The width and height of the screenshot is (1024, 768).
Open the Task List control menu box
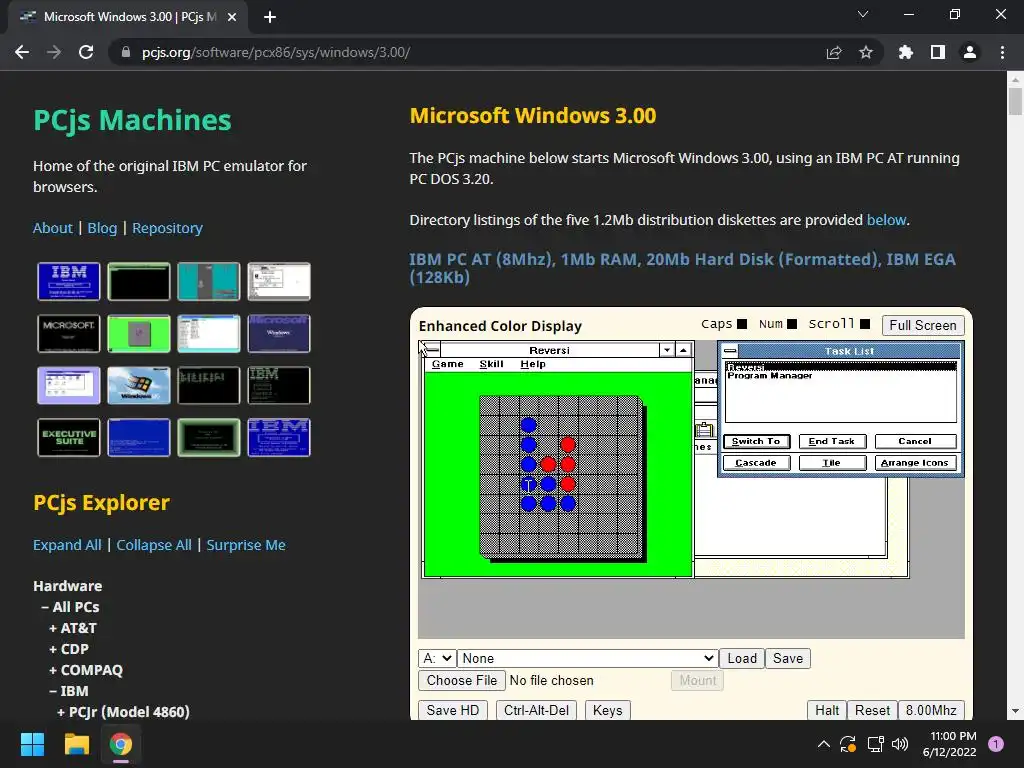730,351
